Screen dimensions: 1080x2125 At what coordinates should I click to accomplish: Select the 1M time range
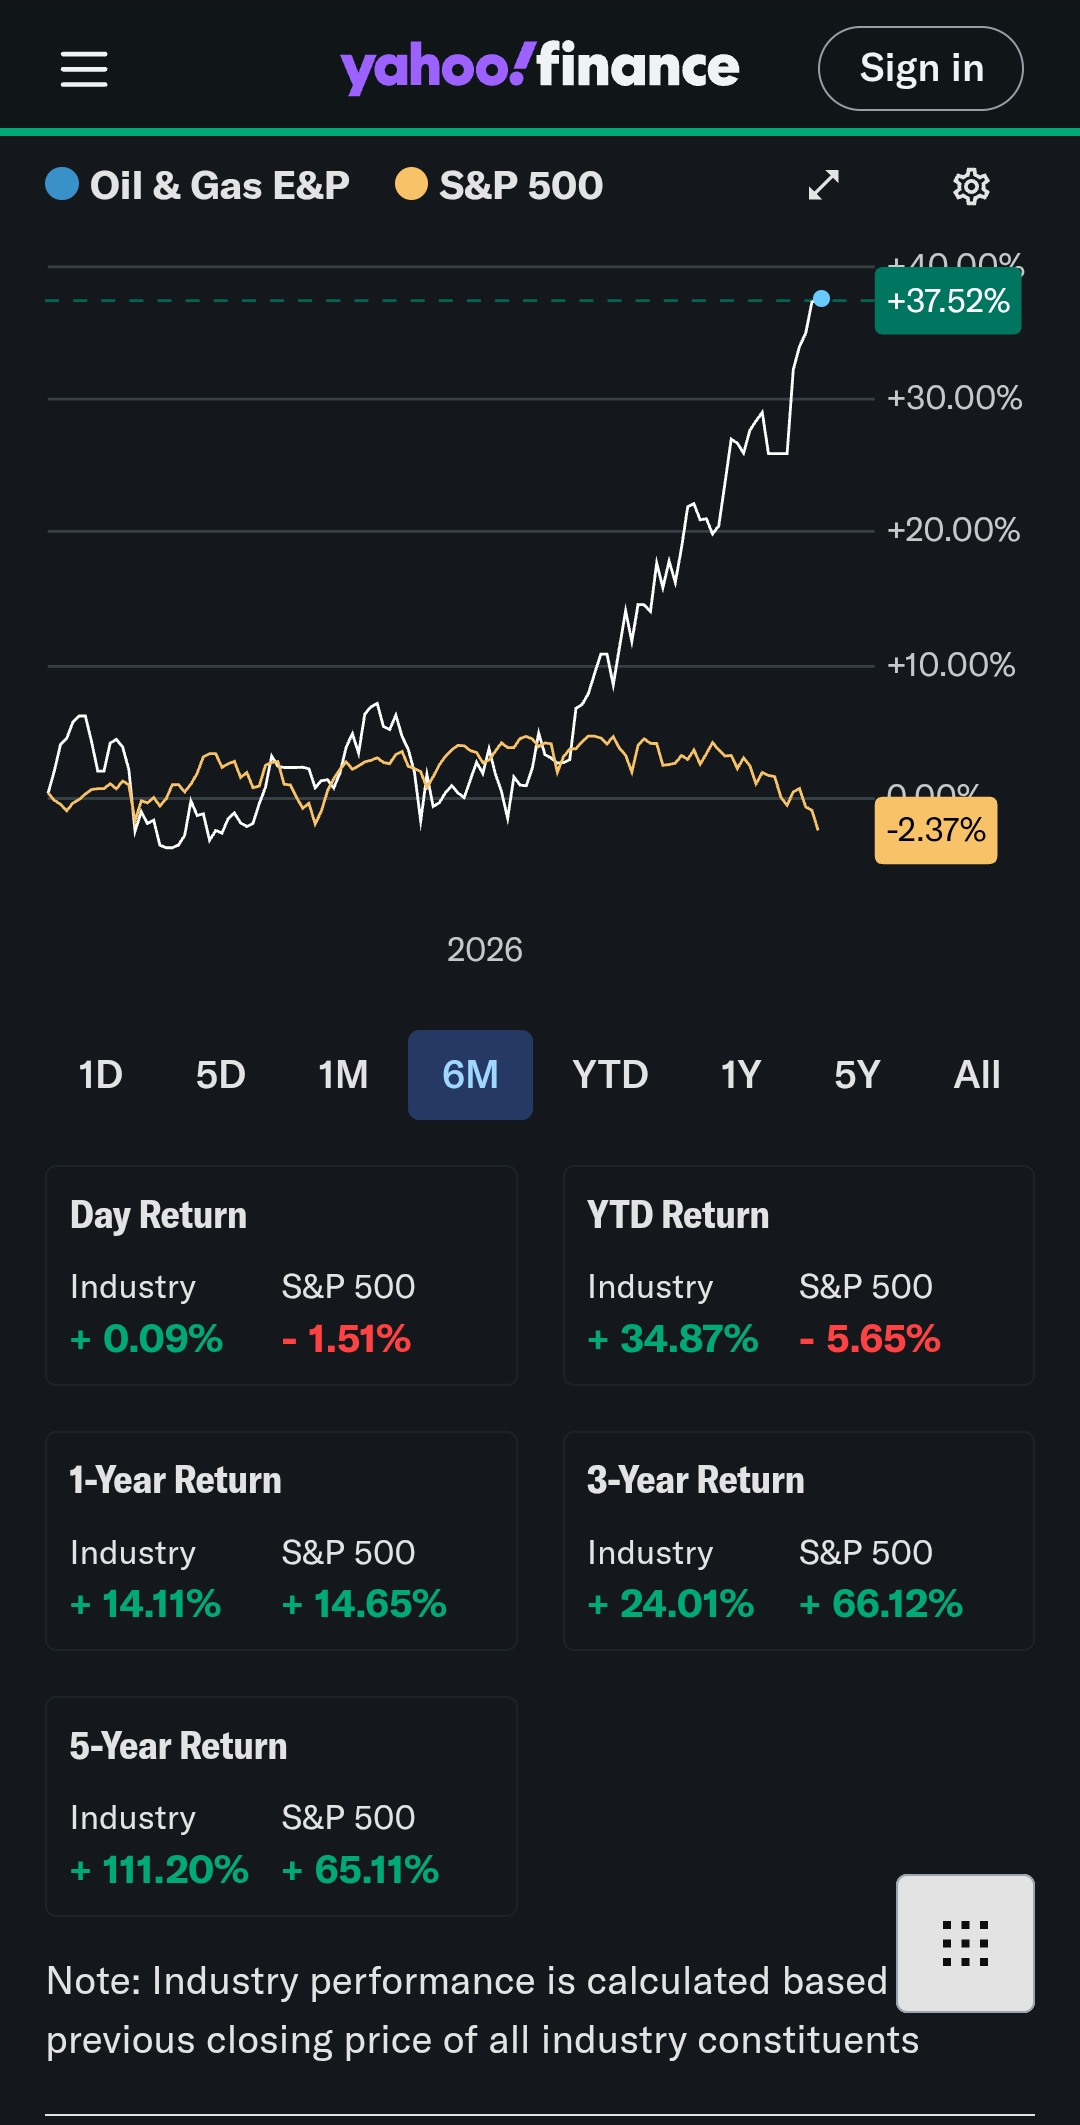[x=343, y=1075]
